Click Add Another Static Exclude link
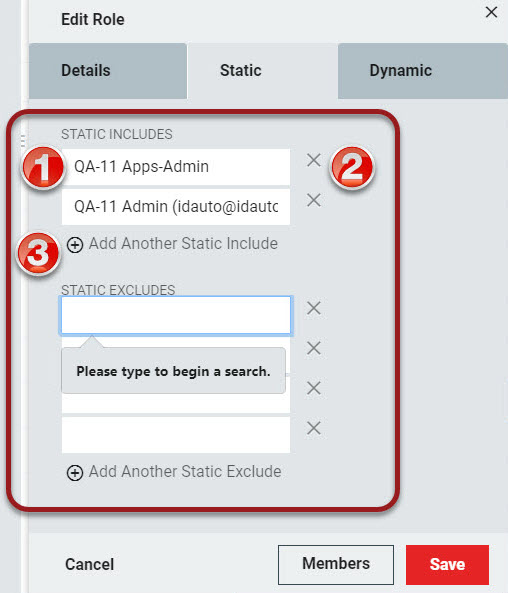The height and width of the screenshot is (593, 508). coord(185,472)
